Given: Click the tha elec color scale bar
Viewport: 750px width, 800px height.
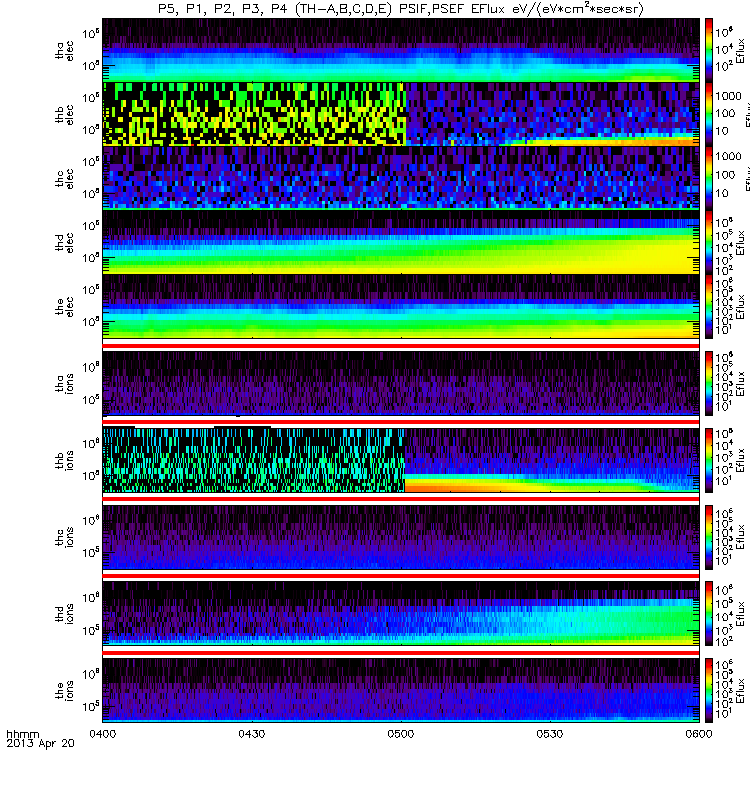Looking at the screenshot, I should (709, 50).
